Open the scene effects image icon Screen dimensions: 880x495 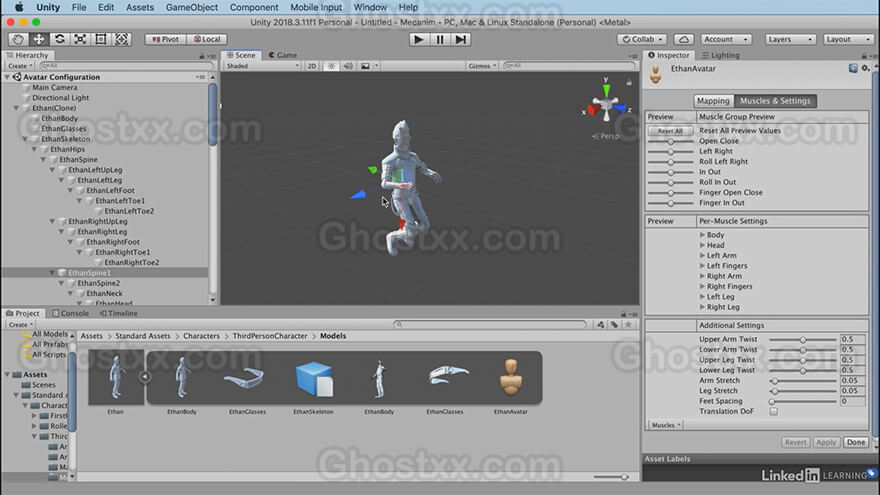[x=365, y=66]
